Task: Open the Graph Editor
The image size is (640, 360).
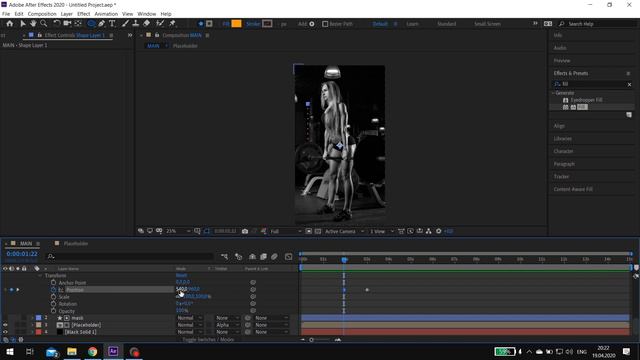Action: click(289, 256)
